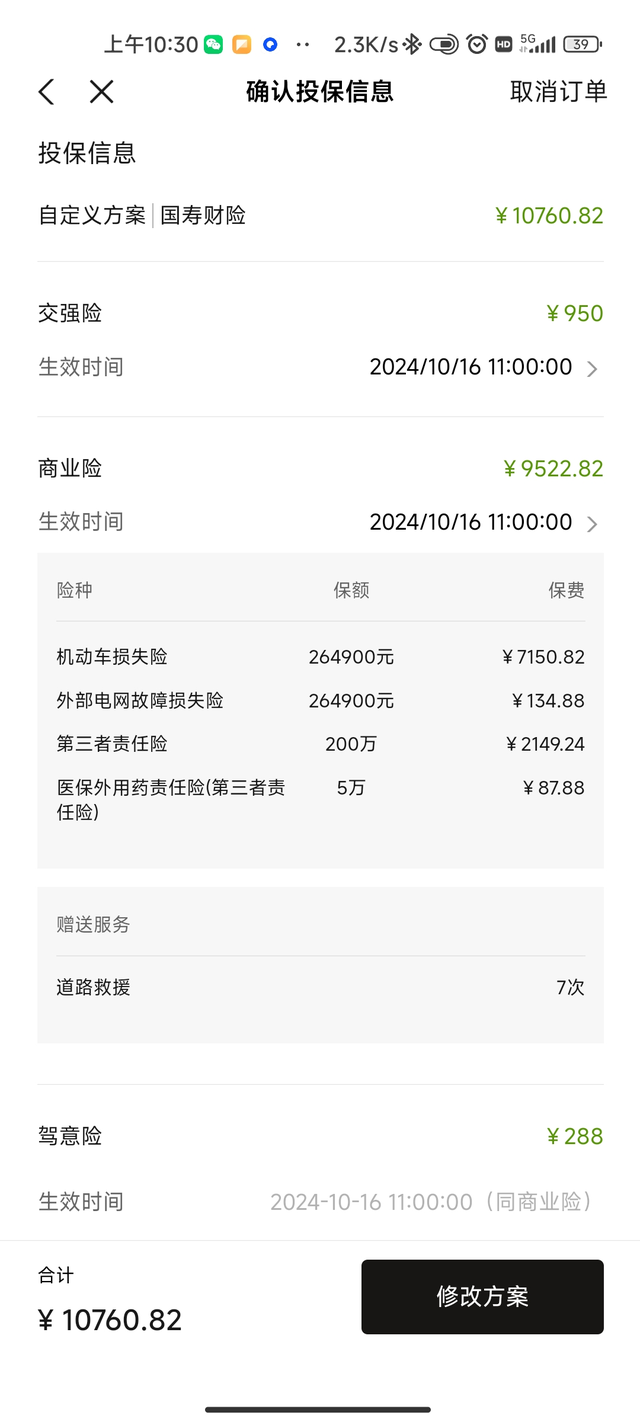Tap the 自定义方案 国寿财险 plan row
Screen dimensions: 640x1422
(320, 215)
